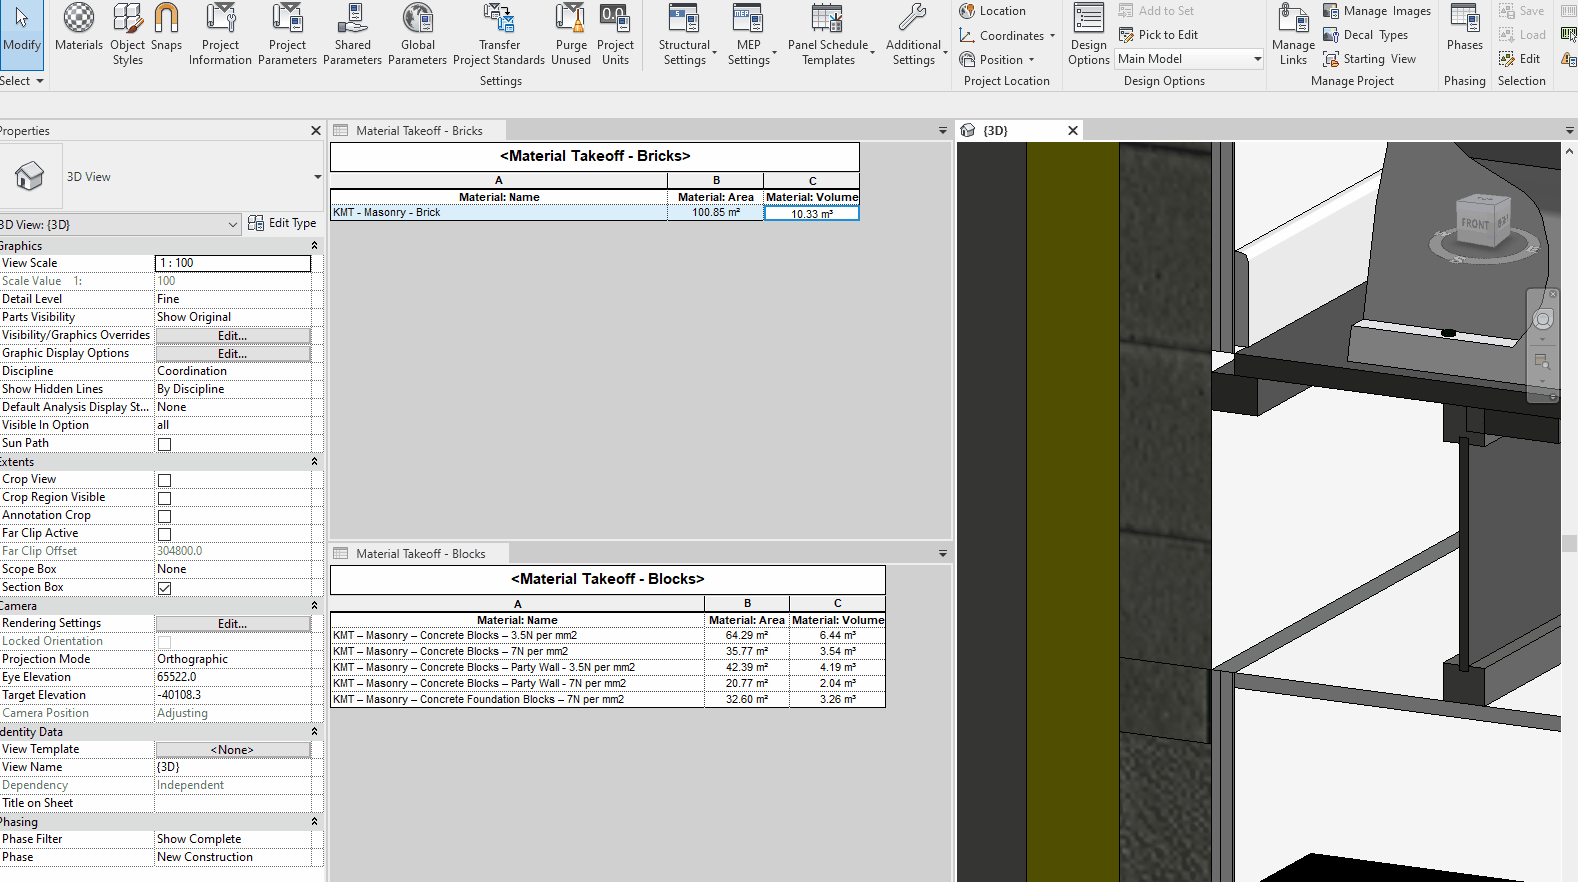The height and width of the screenshot is (882, 1578).
Task: Open the Design Options dialog
Action: pos(1088,34)
